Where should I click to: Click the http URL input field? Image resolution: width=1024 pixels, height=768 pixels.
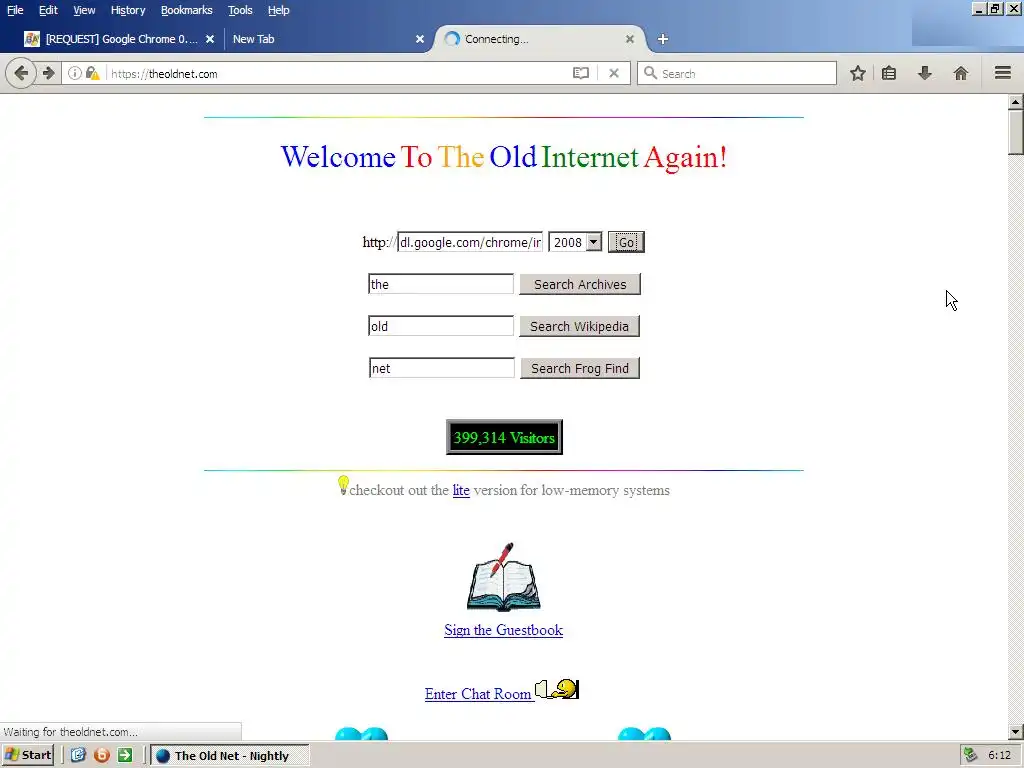click(x=470, y=242)
